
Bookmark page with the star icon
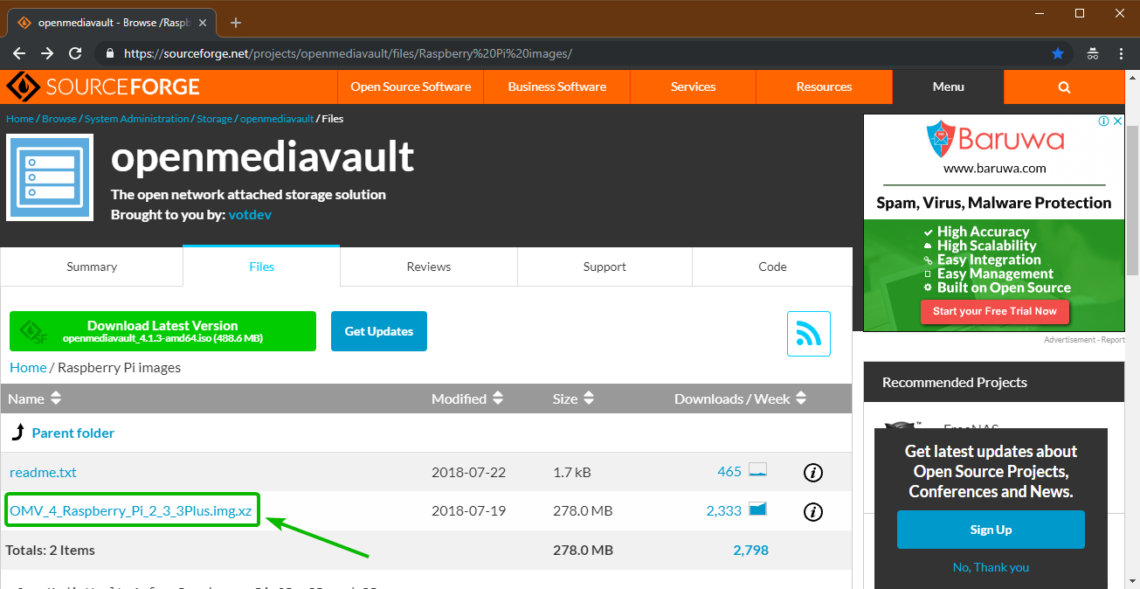pyautogui.click(x=1058, y=53)
